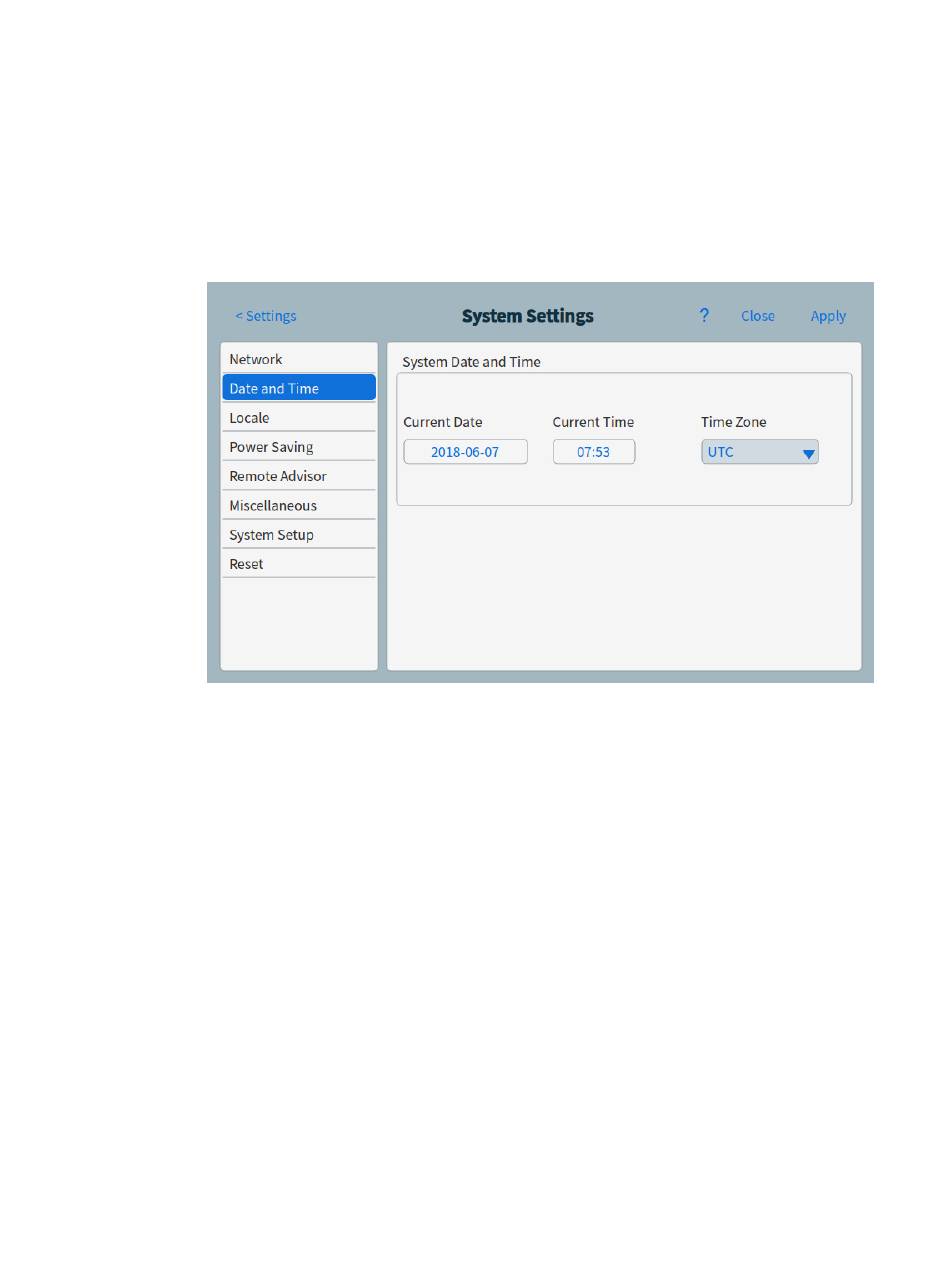The width and height of the screenshot is (950, 1267).
Task: Click the Time Zone label
Action: (x=734, y=422)
